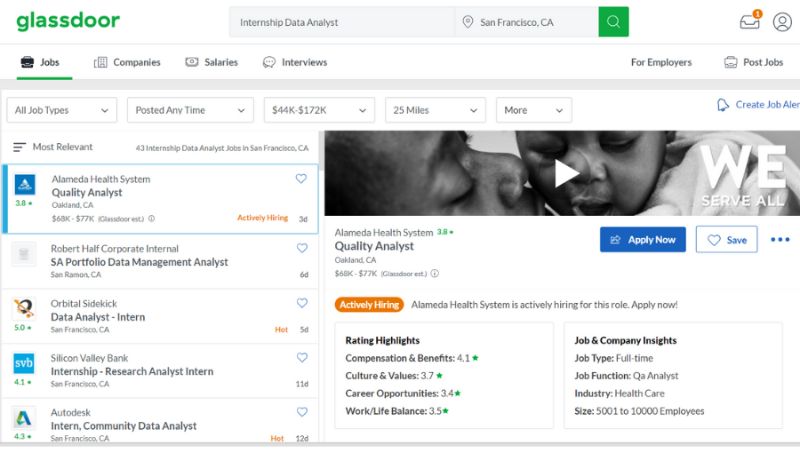Click the Orbital Sidekick company logo
Viewport: 800px width, 450px height.
[x=23, y=308]
